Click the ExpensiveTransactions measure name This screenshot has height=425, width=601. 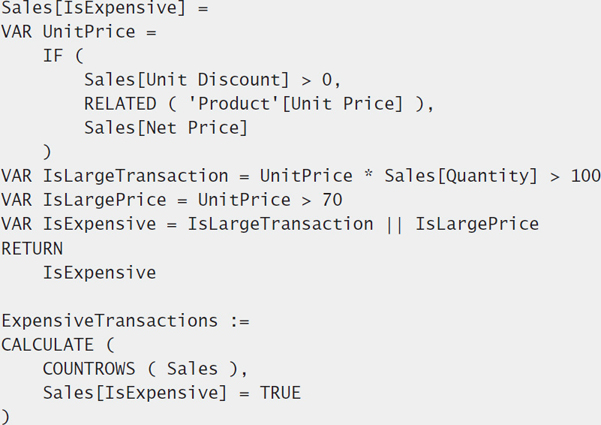(110, 321)
